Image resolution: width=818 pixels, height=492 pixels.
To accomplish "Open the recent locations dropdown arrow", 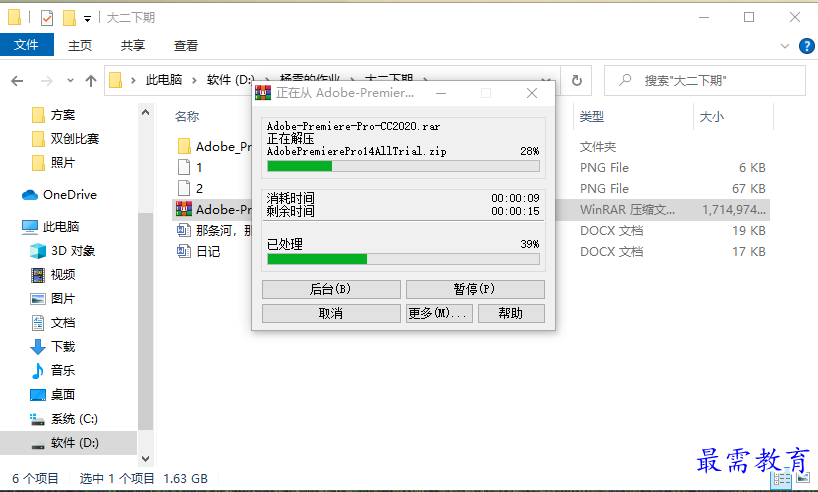I will point(70,81).
